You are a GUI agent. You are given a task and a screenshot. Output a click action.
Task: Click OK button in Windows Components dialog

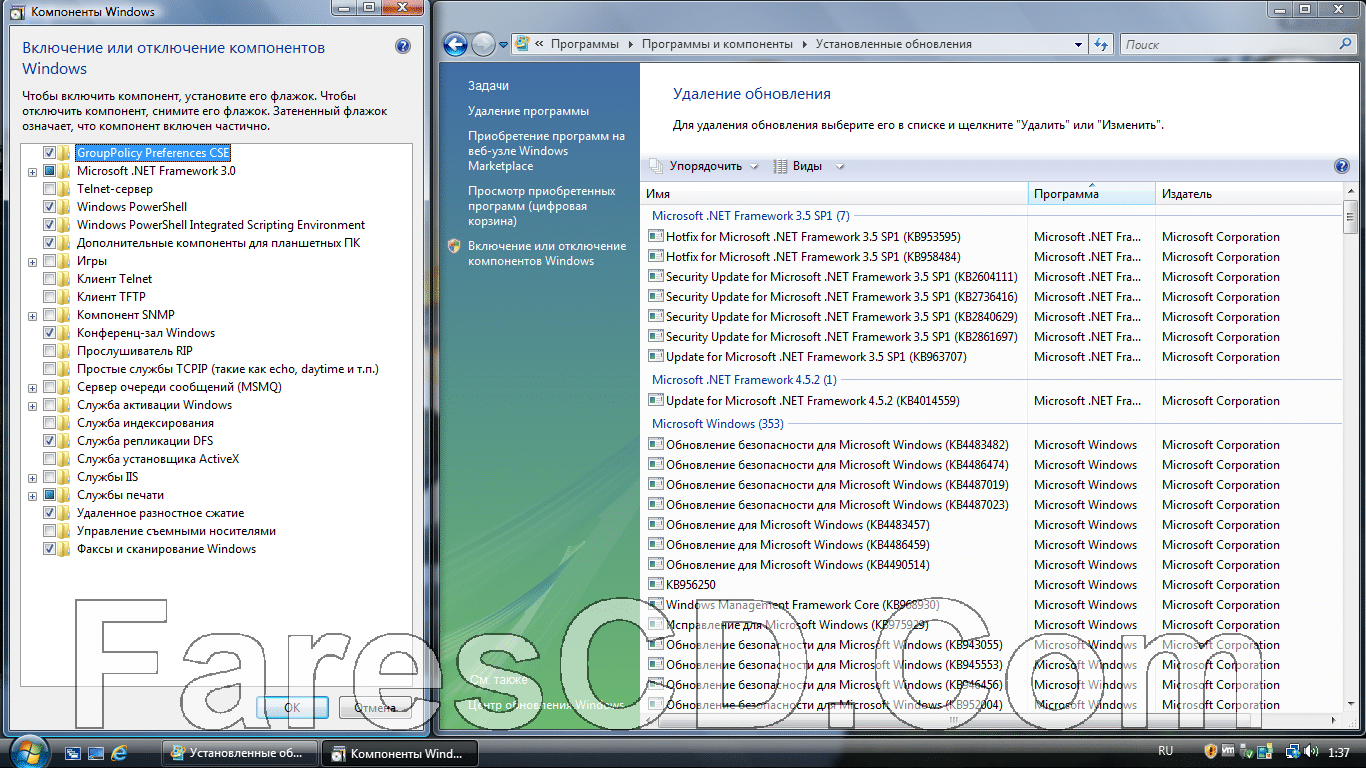click(x=292, y=707)
